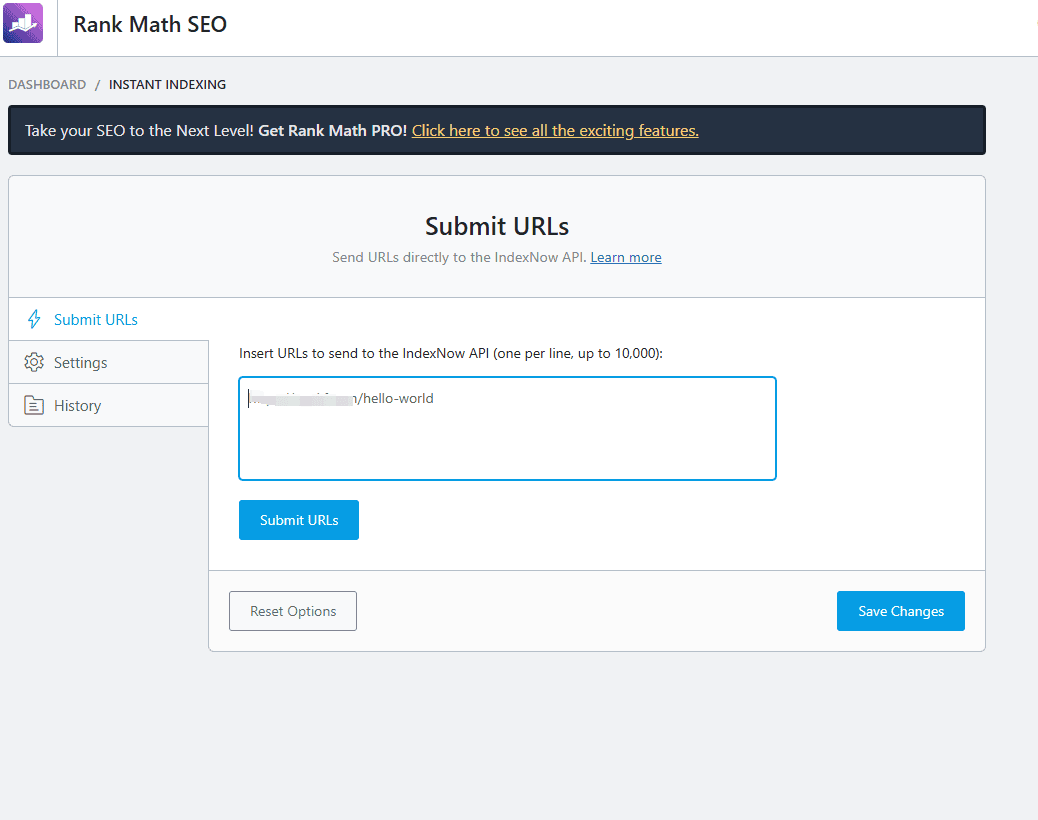The height and width of the screenshot is (820, 1038).
Task: Click the Insert URLs instruction label
Action: tap(451, 353)
